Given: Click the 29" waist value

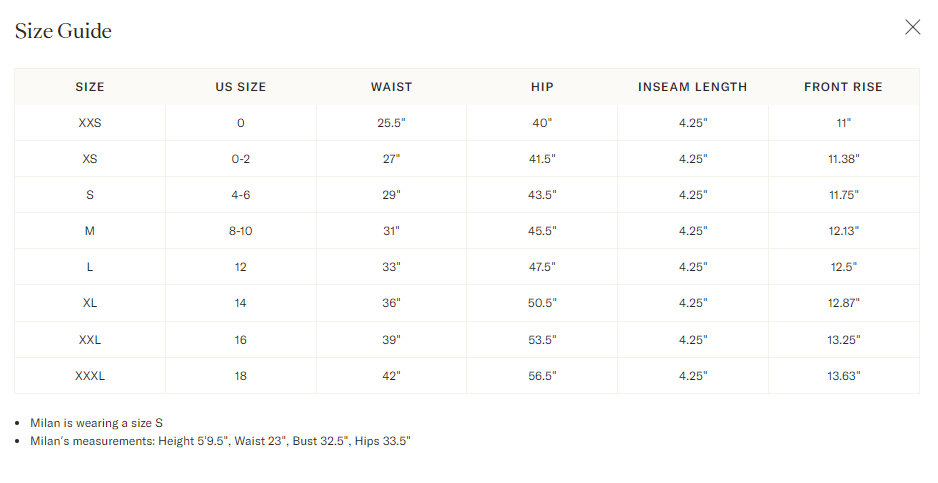Looking at the screenshot, I should click(391, 195).
